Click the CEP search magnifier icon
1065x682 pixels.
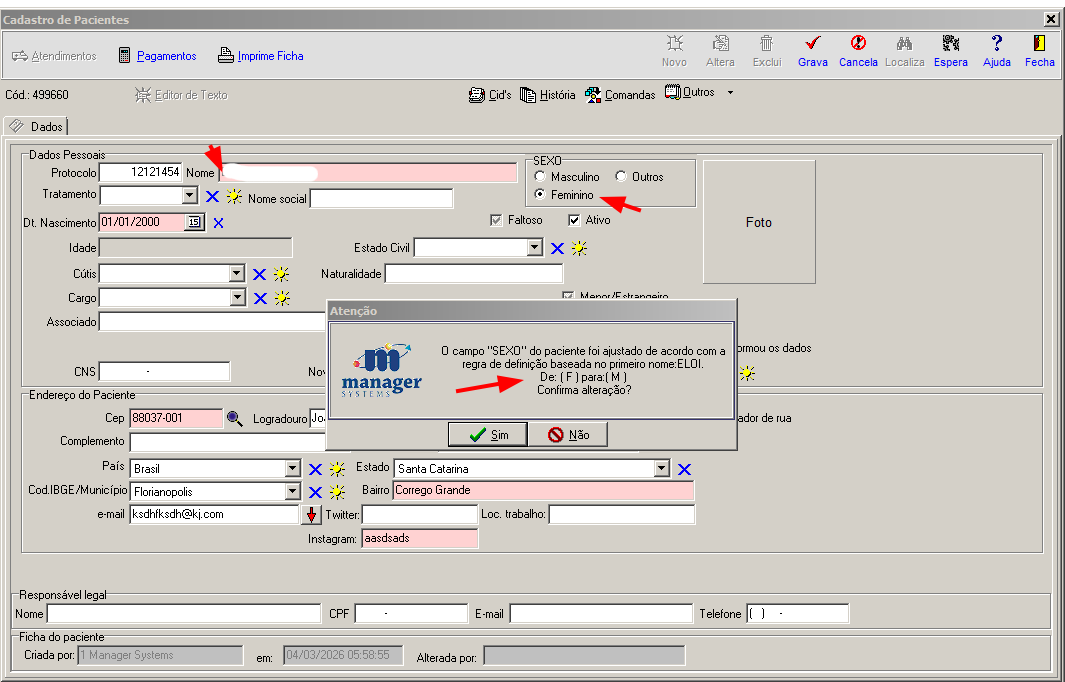coord(235,418)
